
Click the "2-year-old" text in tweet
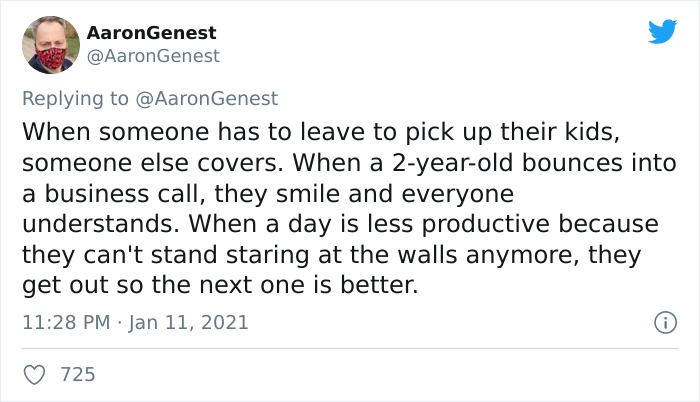tap(452, 163)
